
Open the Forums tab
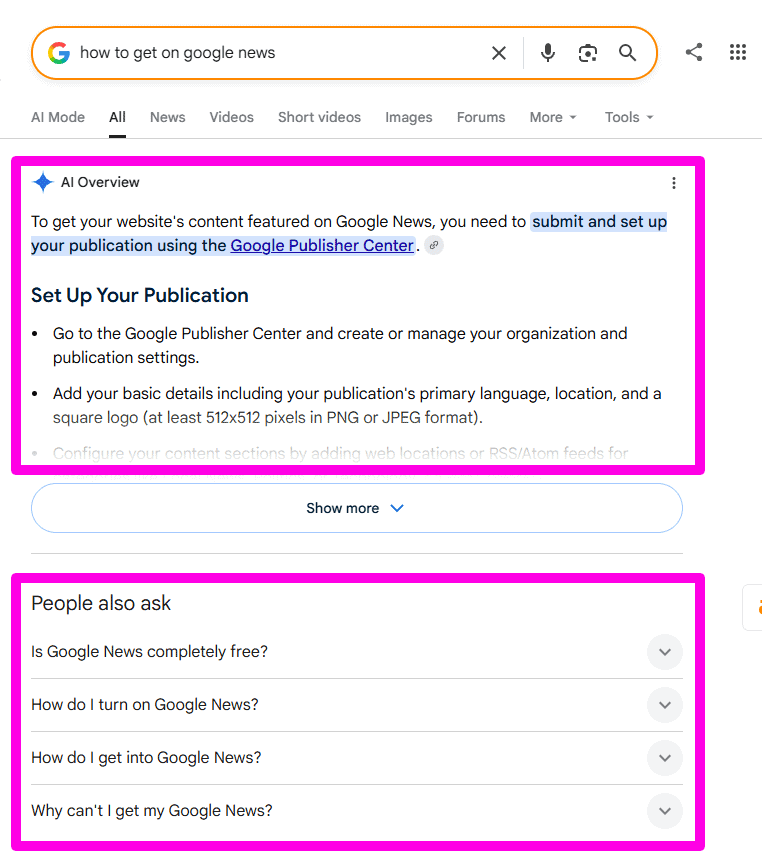click(x=481, y=117)
